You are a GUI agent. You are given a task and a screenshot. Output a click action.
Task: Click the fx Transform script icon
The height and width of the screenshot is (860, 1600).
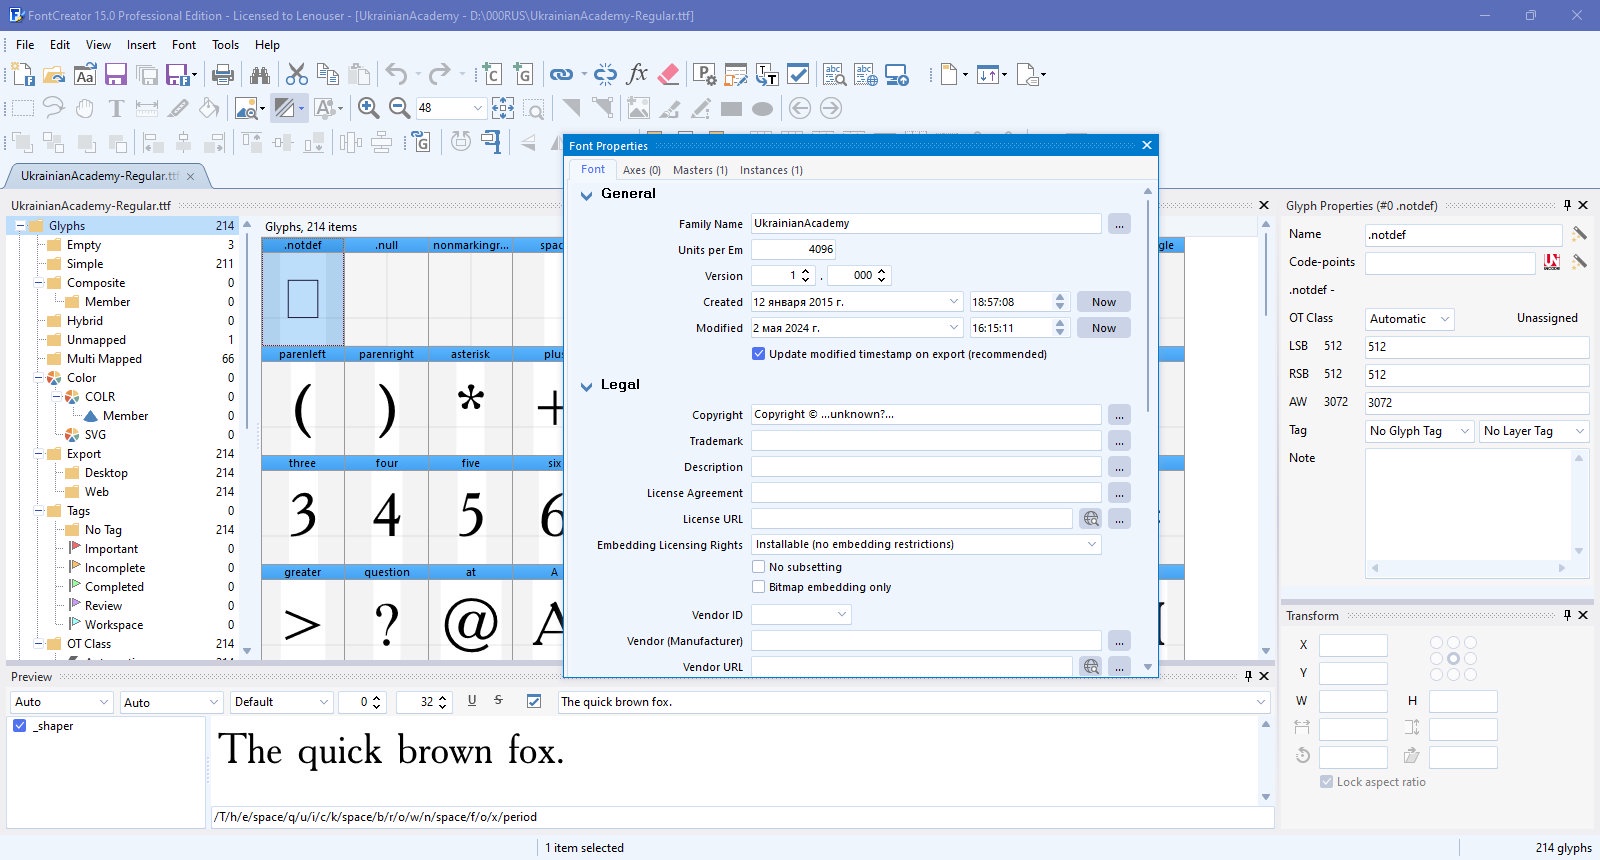(637, 74)
